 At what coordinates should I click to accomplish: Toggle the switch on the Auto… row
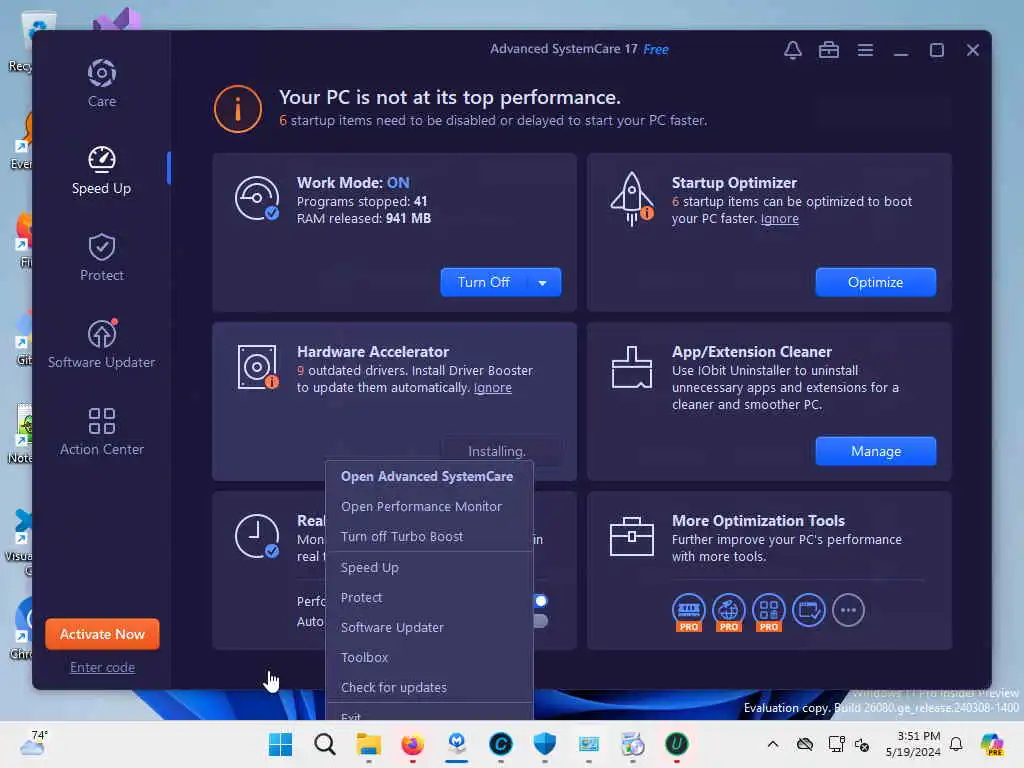pyautogui.click(x=540, y=620)
